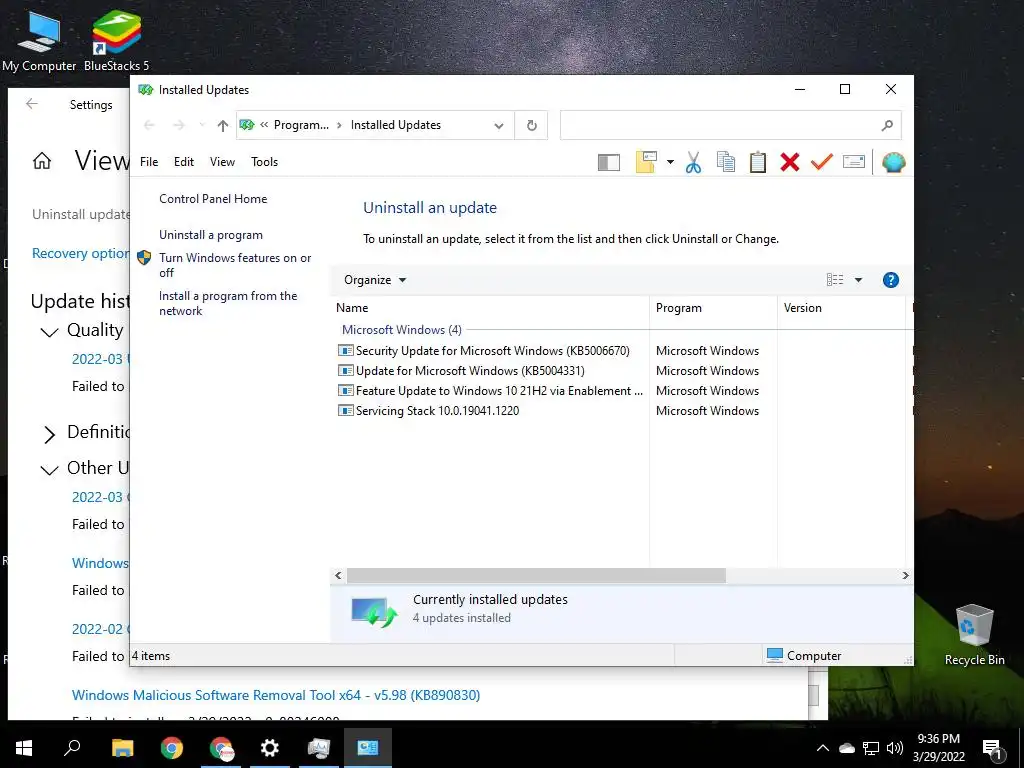Click the Windows Start button
This screenshot has height=768, width=1024.
24,748
